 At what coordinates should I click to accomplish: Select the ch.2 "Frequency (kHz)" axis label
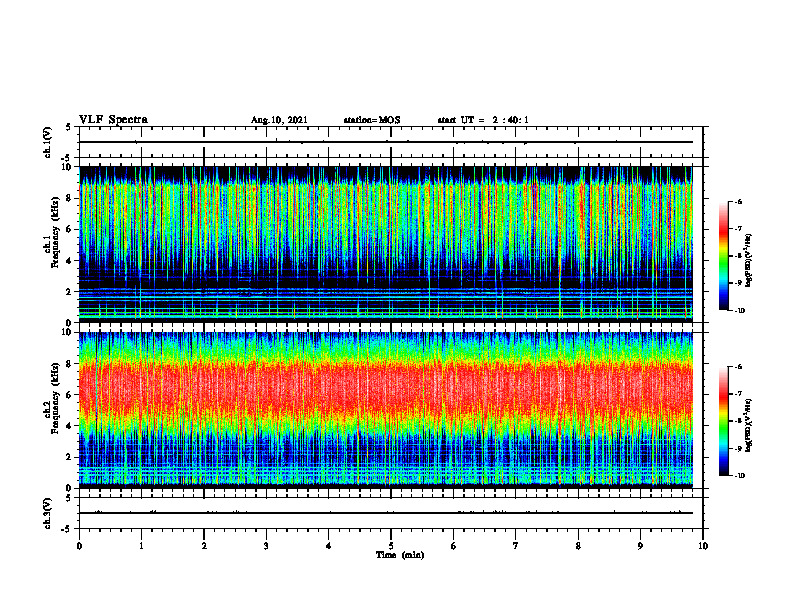tap(55, 398)
